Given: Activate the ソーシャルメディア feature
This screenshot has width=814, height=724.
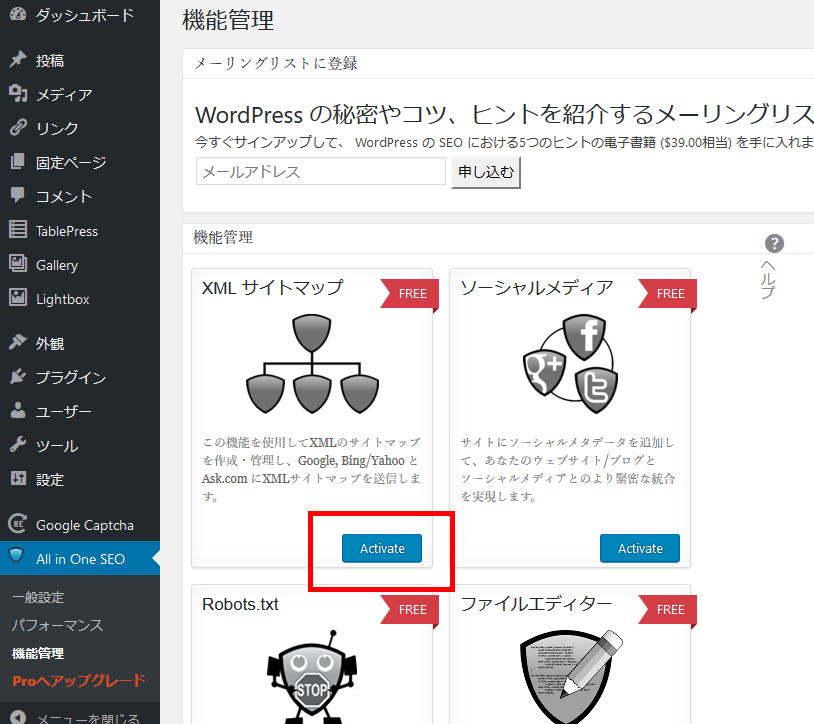Looking at the screenshot, I should tap(640, 548).
